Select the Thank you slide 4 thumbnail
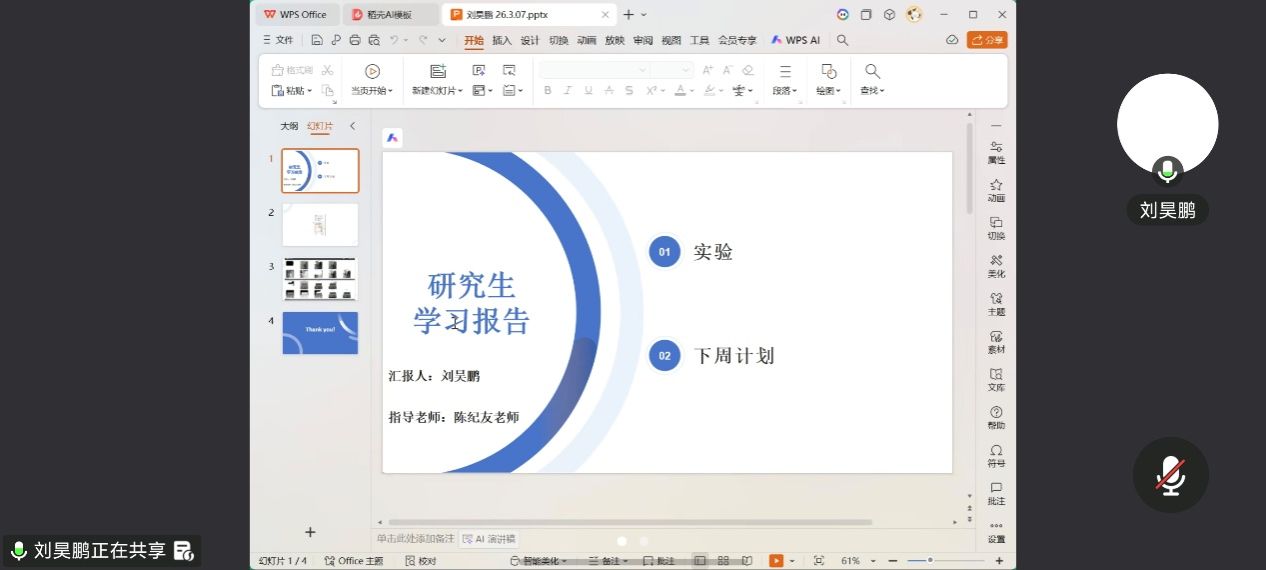 point(320,333)
